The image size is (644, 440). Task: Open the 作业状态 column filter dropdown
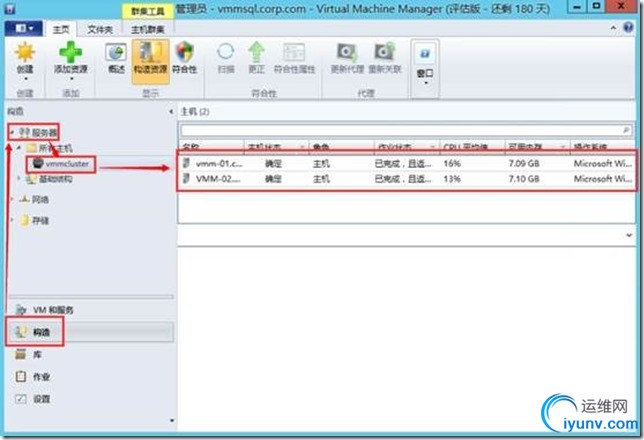[433, 147]
